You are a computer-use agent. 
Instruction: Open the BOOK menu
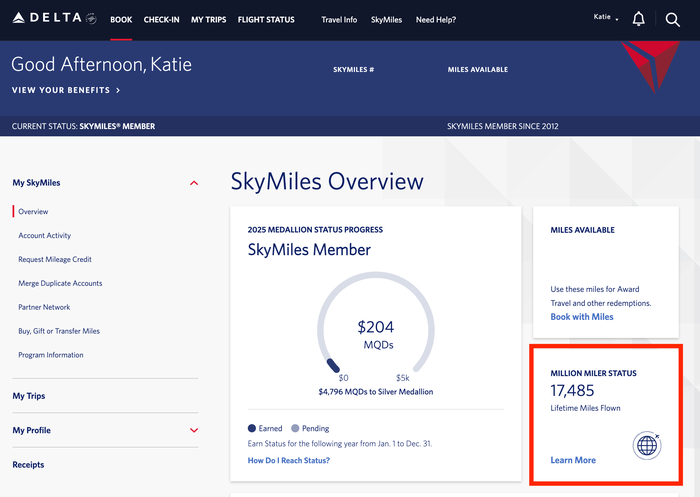[x=121, y=20]
